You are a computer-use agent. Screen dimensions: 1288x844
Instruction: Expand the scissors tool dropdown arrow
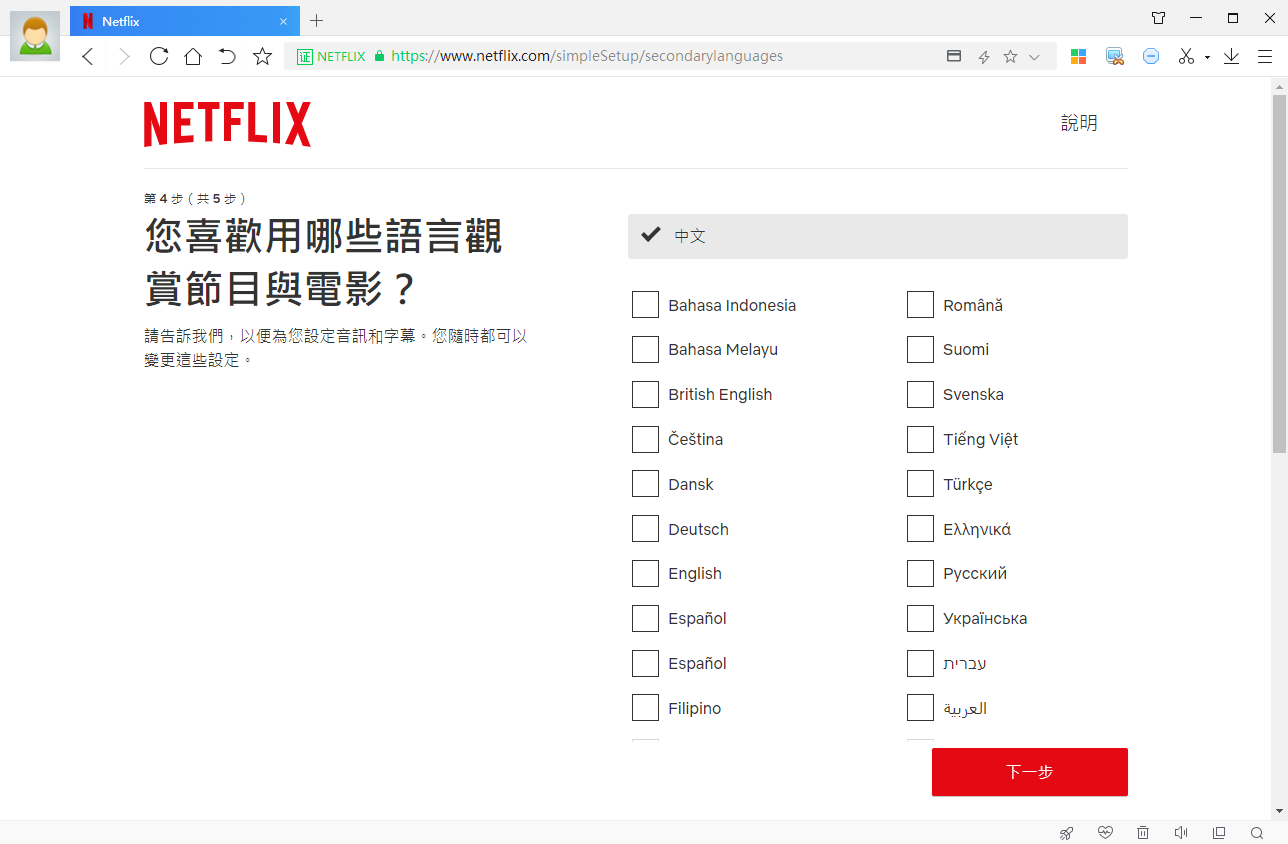click(x=1207, y=58)
